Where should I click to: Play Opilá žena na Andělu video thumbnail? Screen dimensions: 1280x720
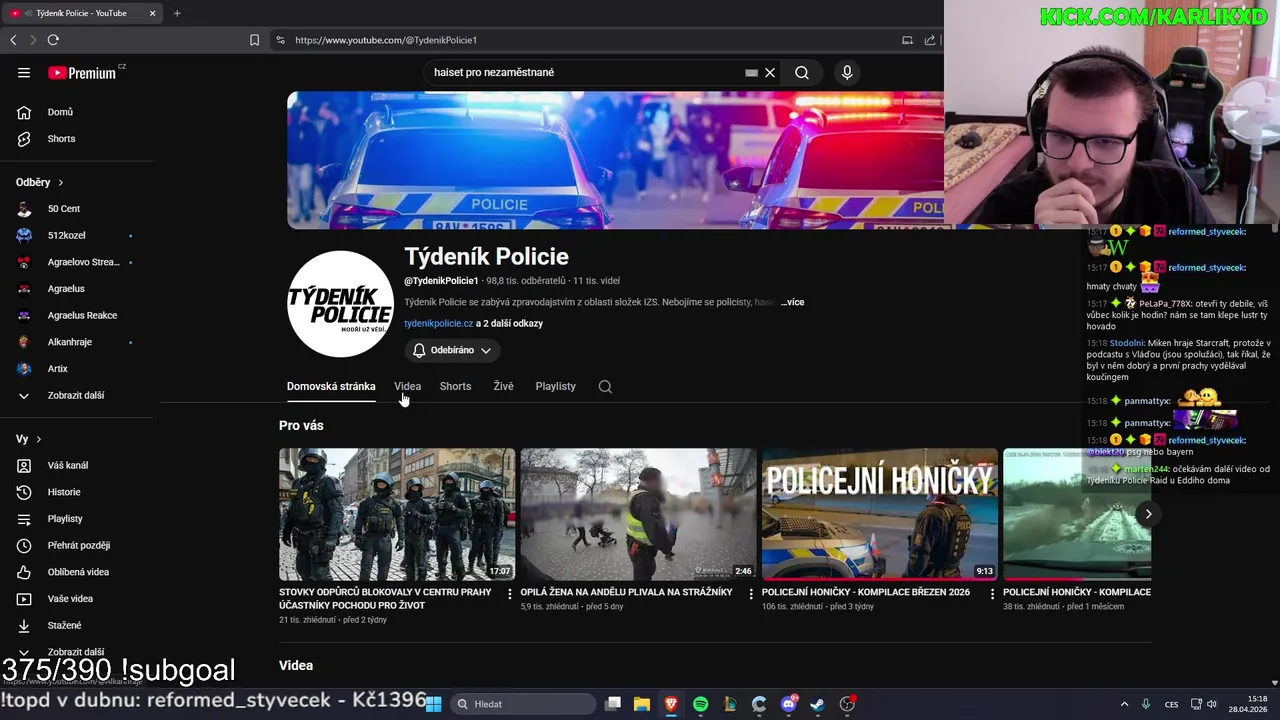[638, 514]
